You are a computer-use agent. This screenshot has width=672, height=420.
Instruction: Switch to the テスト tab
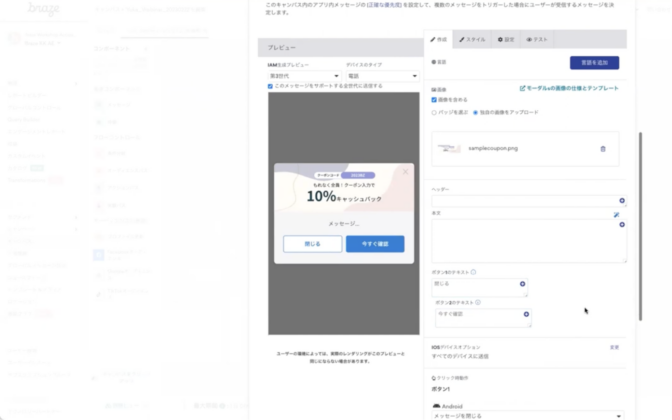tap(536, 39)
